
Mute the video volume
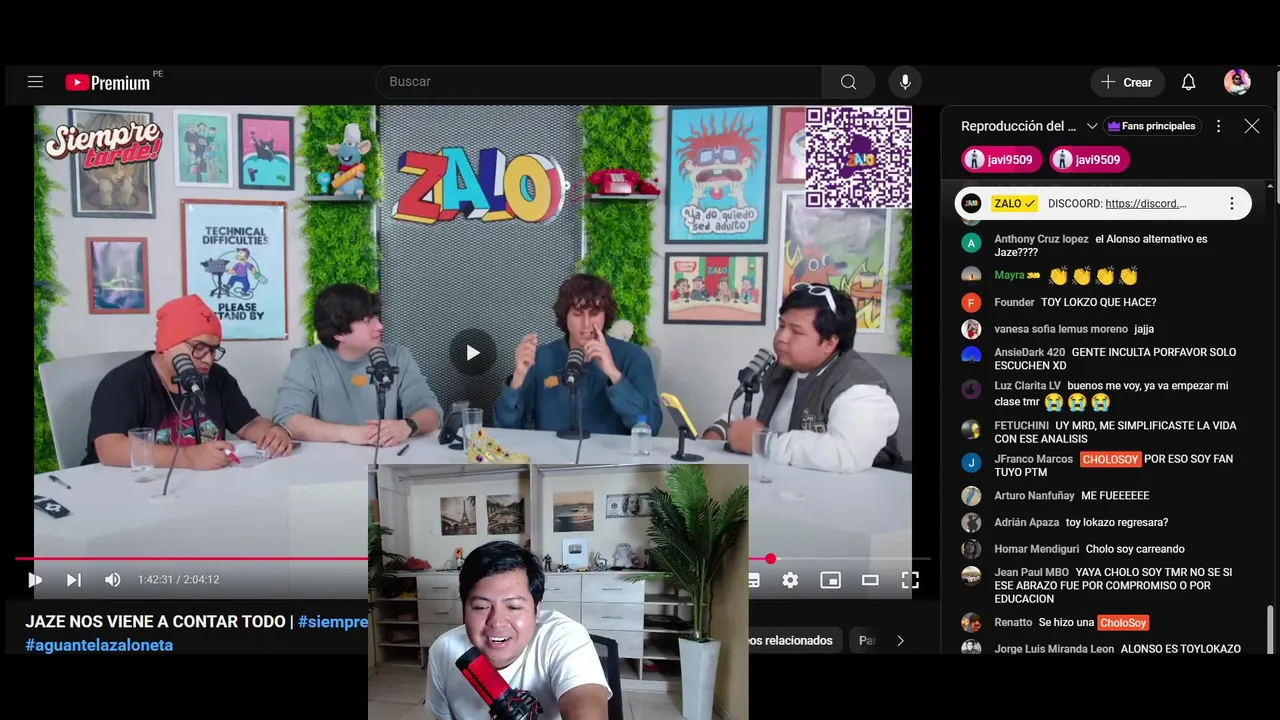113,579
